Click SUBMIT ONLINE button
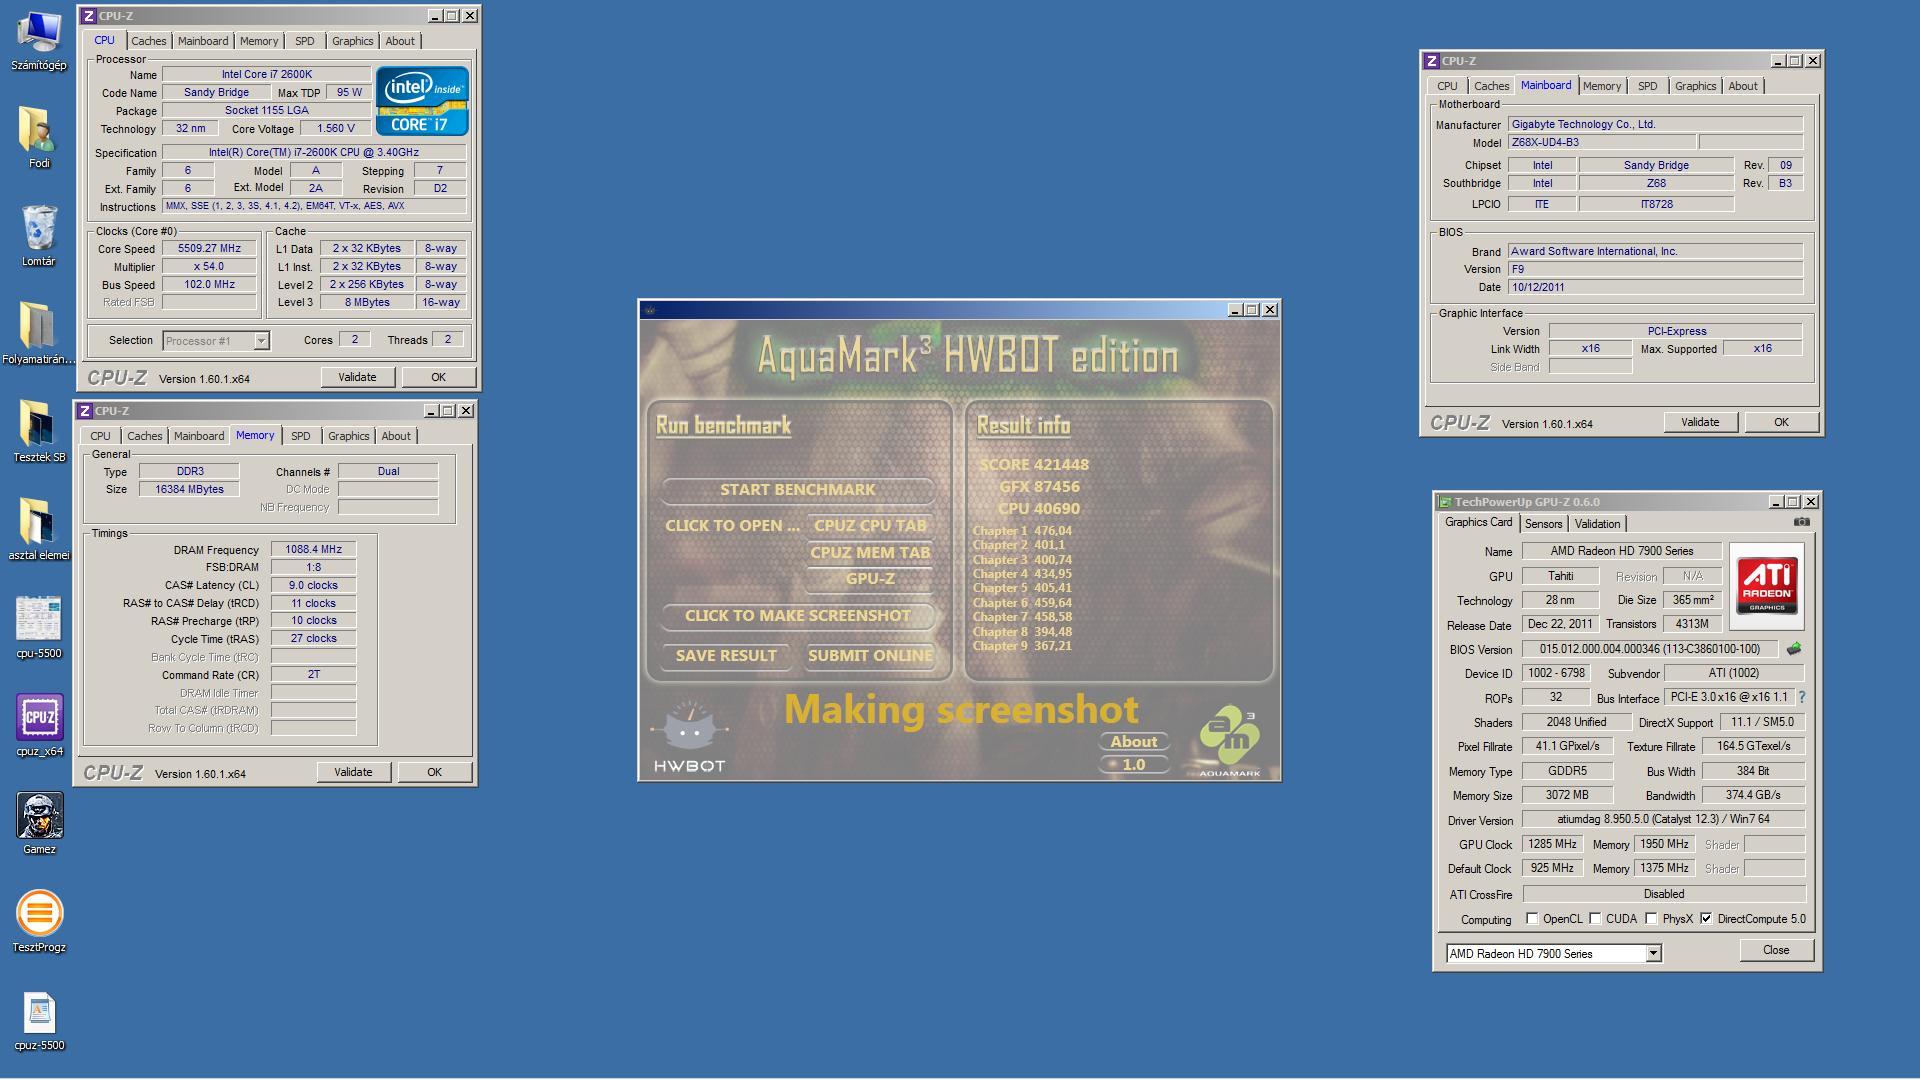The width and height of the screenshot is (1920, 1080). click(870, 656)
